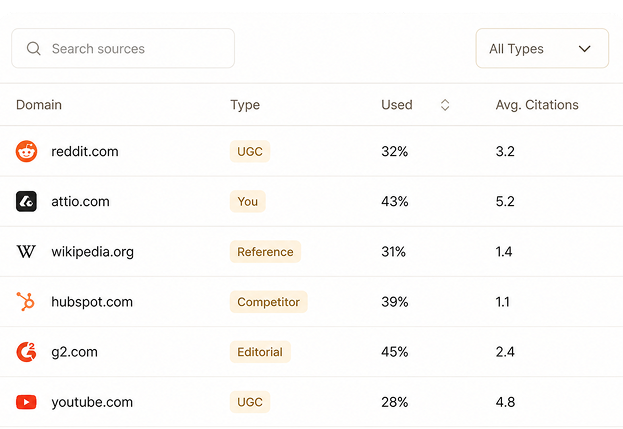Click the G2 logo icon
This screenshot has width=623, height=429.
pyautogui.click(x=26, y=352)
